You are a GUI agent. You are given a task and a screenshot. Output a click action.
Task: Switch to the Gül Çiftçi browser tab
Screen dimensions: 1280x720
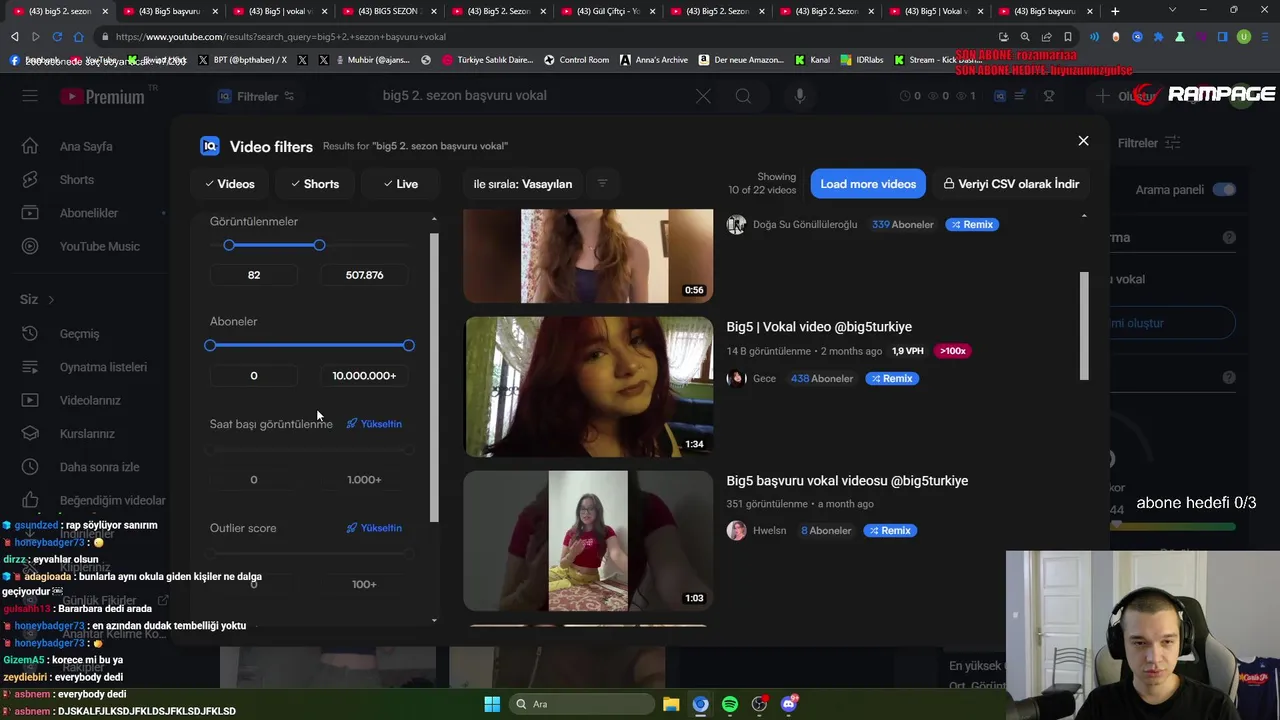pos(606,11)
